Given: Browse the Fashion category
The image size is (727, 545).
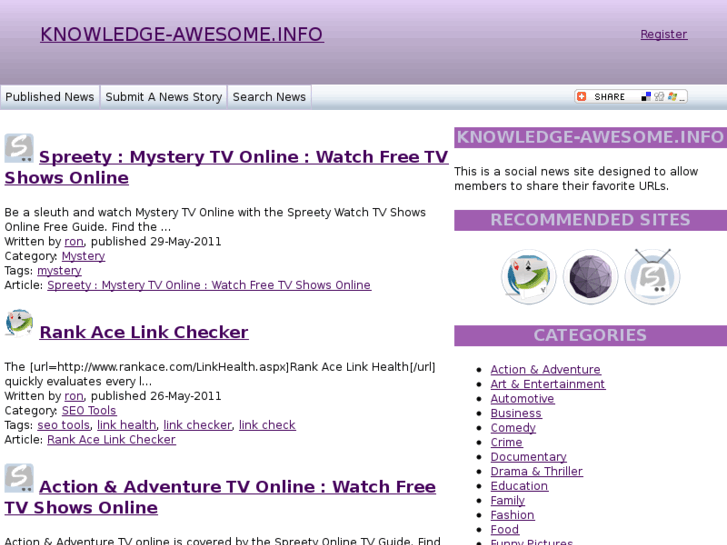Looking at the screenshot, I should coord(512,515).
